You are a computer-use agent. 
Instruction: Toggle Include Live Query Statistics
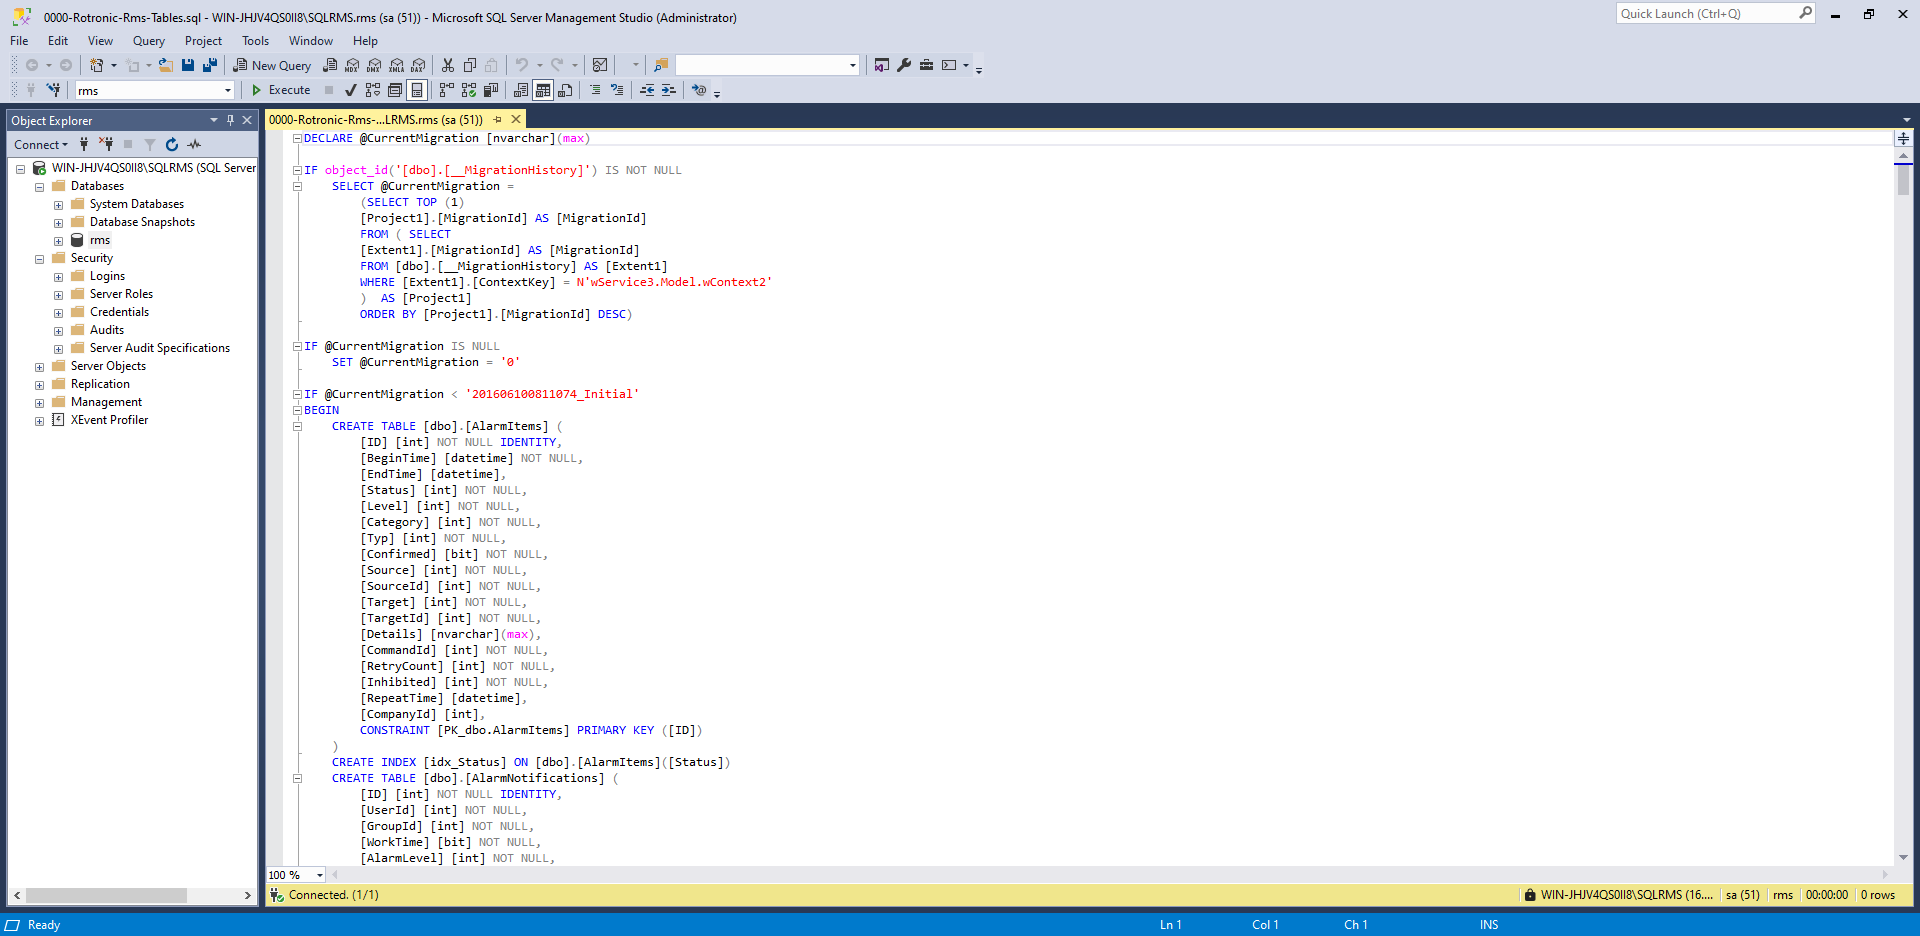pyautogui.click(x=469, y=90)
